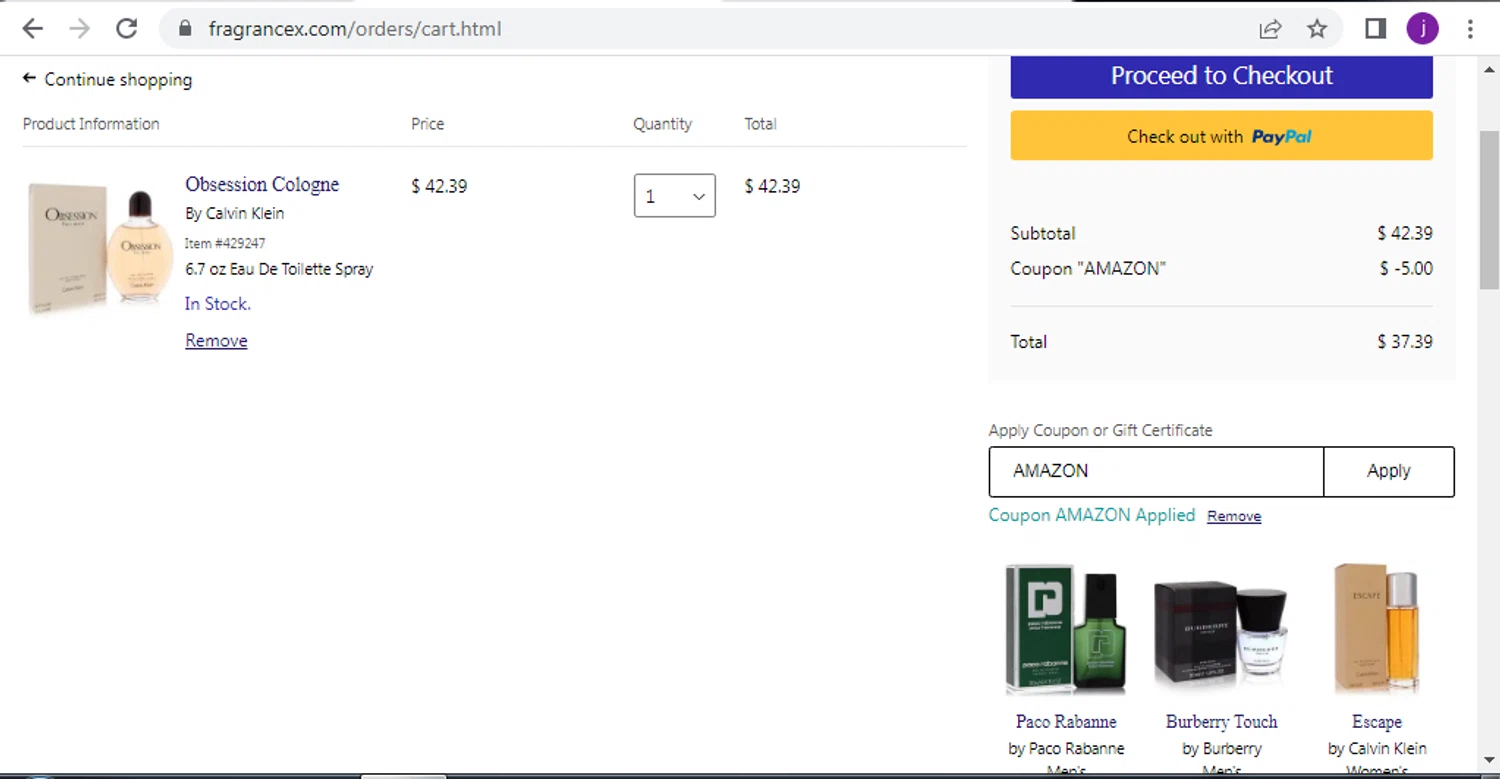Remove the applied AMAZON coupon
This screenshot has width=1500, height=779.
pos(1234,516)
